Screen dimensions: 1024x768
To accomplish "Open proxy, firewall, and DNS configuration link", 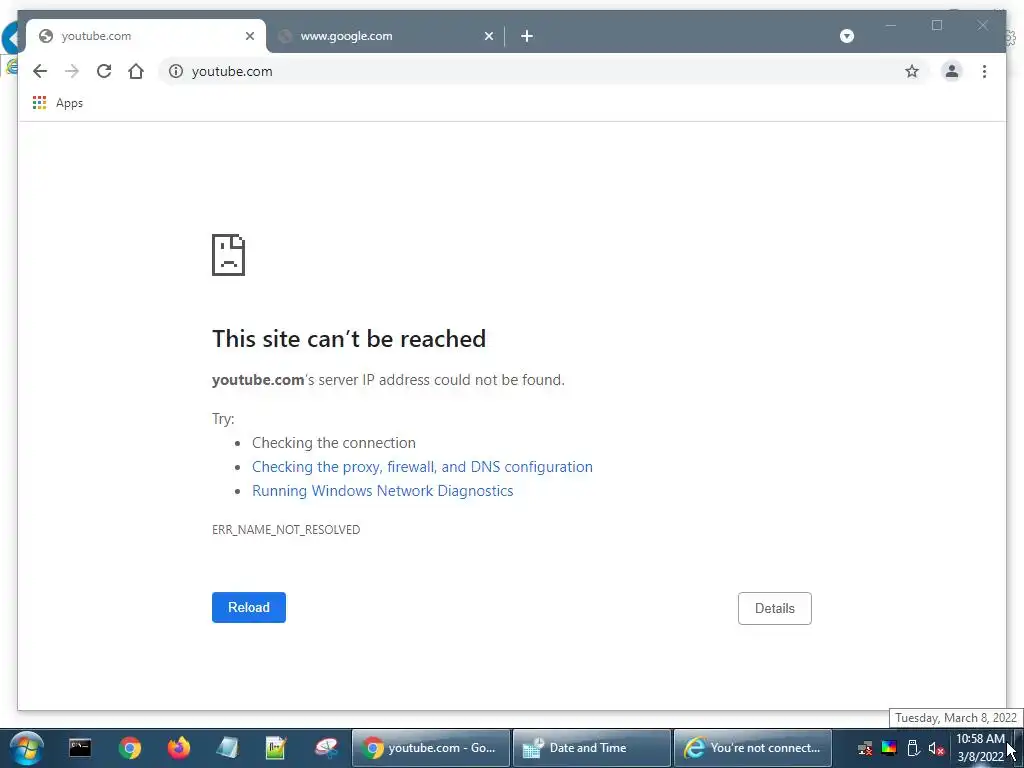I will click(422, 467).
